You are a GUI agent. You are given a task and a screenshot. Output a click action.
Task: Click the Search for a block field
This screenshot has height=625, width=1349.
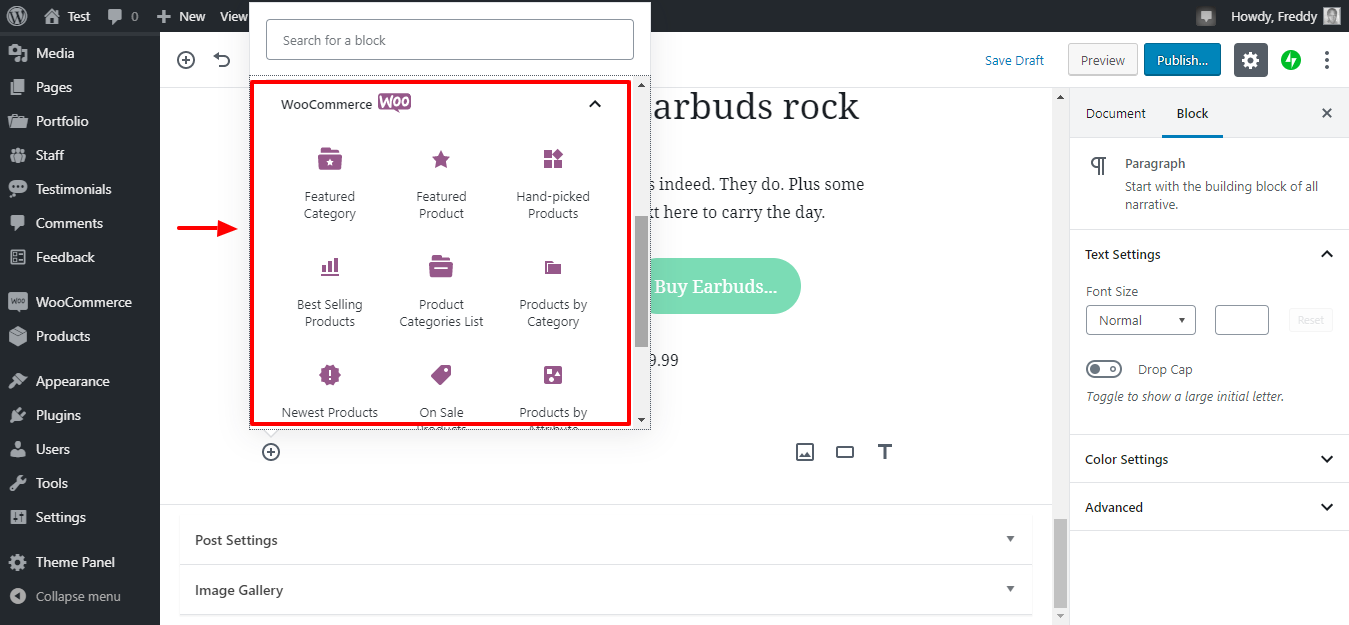pos(450,40)
